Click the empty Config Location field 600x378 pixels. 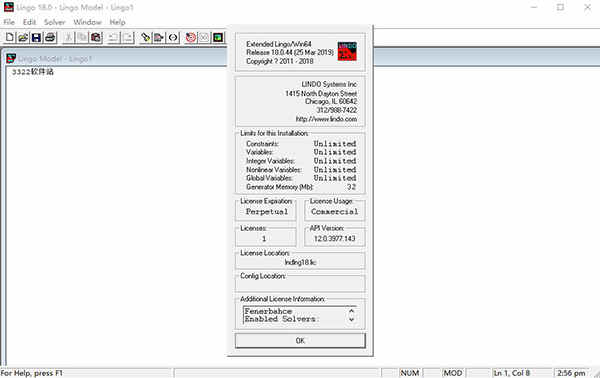[300, 285]
